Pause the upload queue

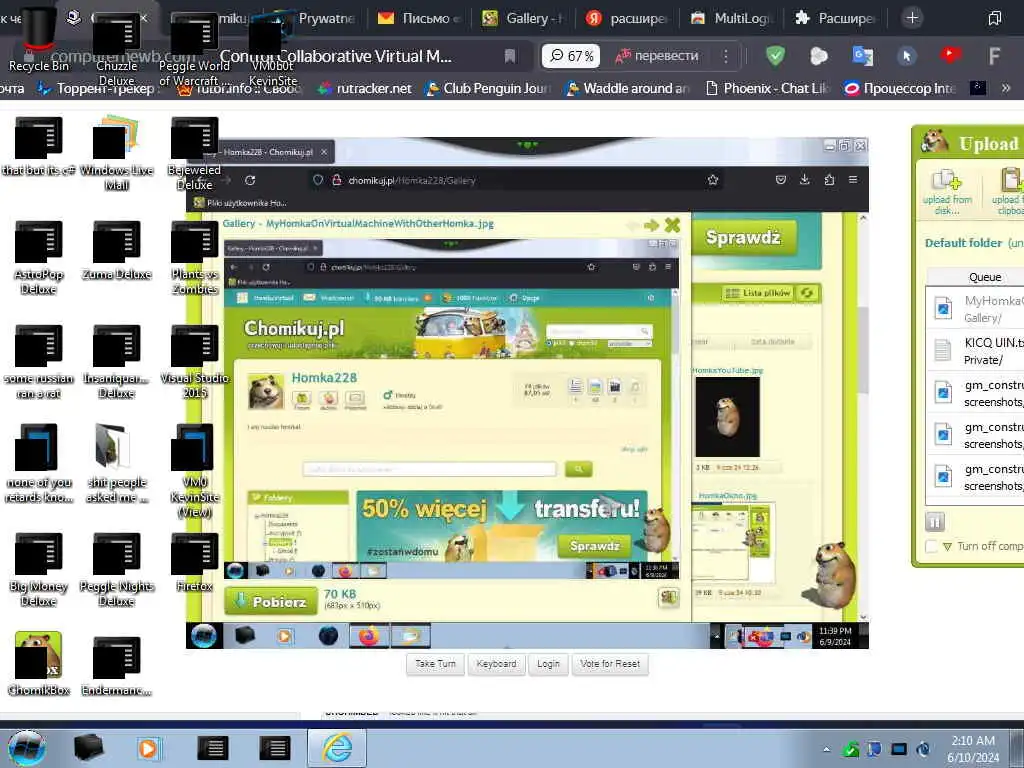click(935, 522)
